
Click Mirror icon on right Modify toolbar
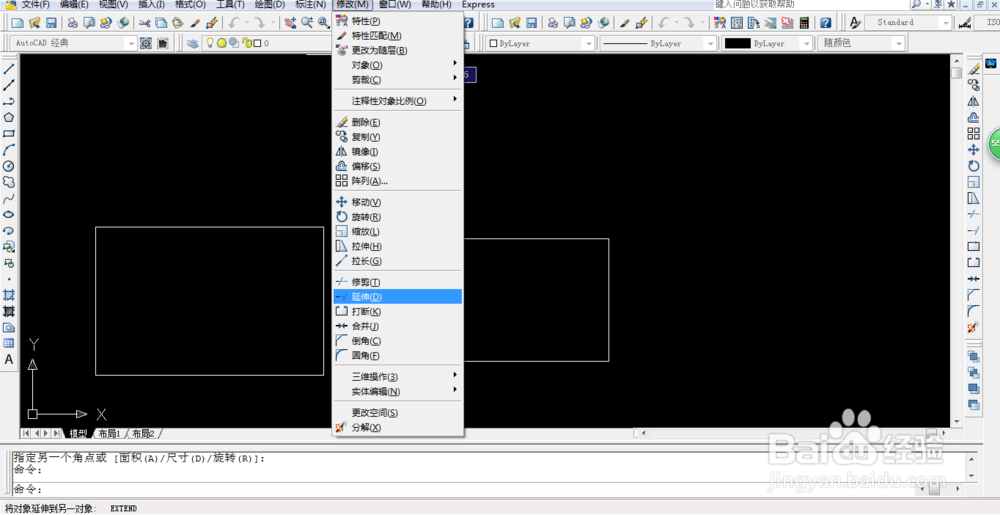973,101
